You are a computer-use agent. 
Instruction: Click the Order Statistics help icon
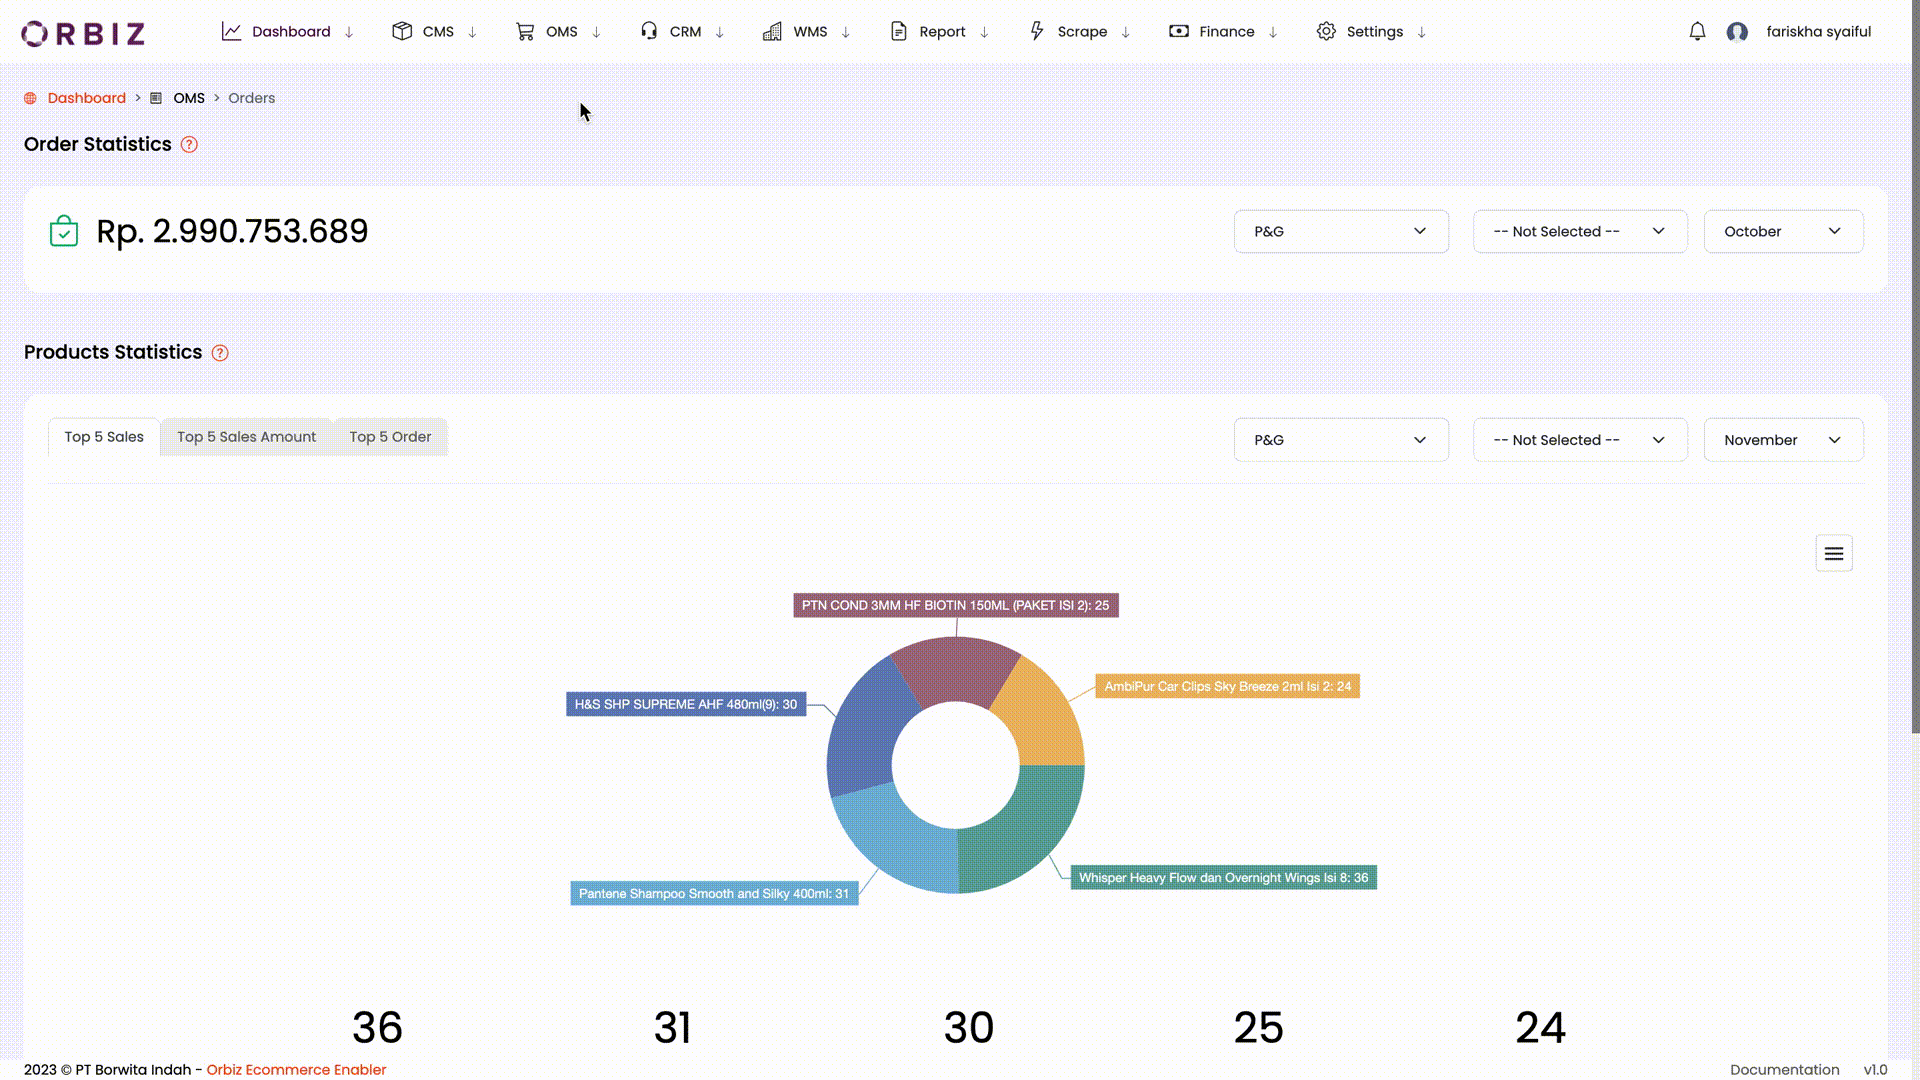189,145
